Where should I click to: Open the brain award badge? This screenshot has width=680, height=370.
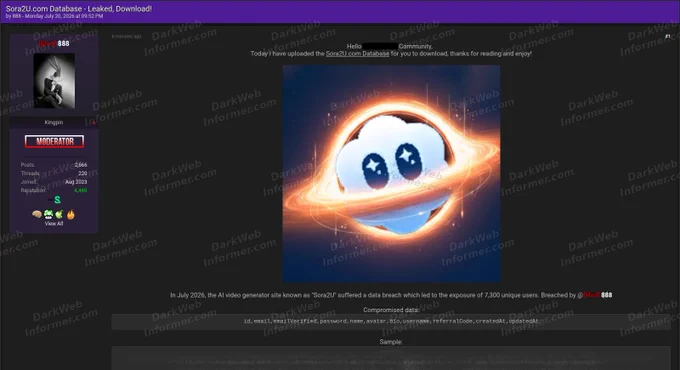pos(37,214)
